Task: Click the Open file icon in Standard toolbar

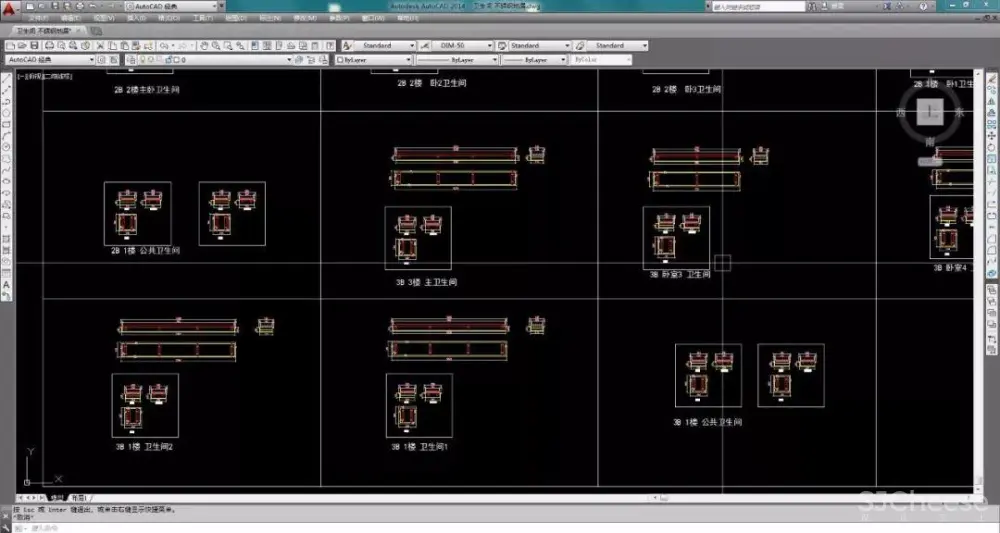Action: 22,46
